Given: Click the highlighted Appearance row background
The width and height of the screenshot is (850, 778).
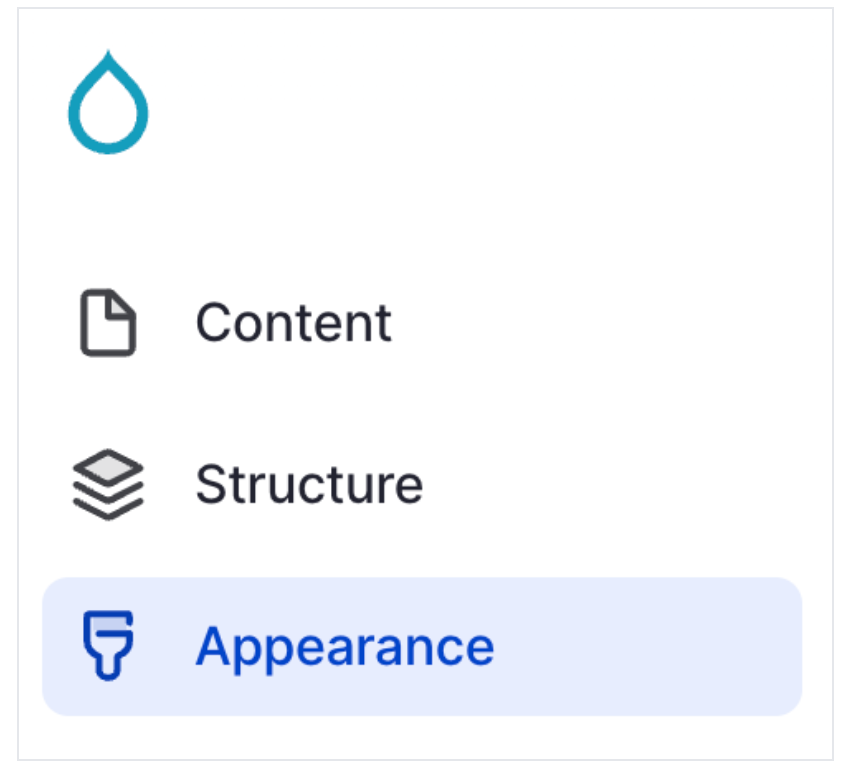Looking at the screenshot, I should click(650, 647).
